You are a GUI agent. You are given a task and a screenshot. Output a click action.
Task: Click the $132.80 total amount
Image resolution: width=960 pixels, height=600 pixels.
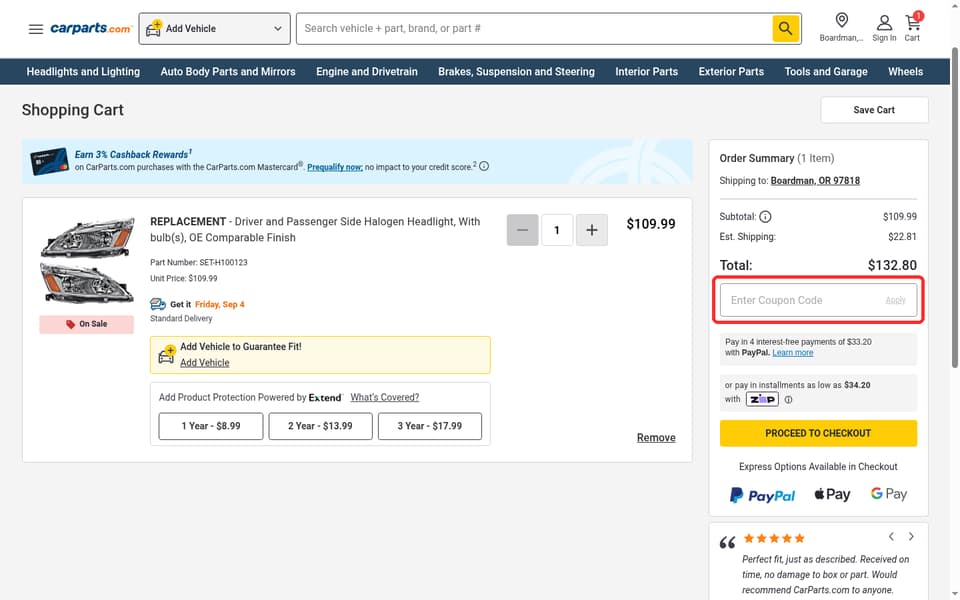(892, 266)
